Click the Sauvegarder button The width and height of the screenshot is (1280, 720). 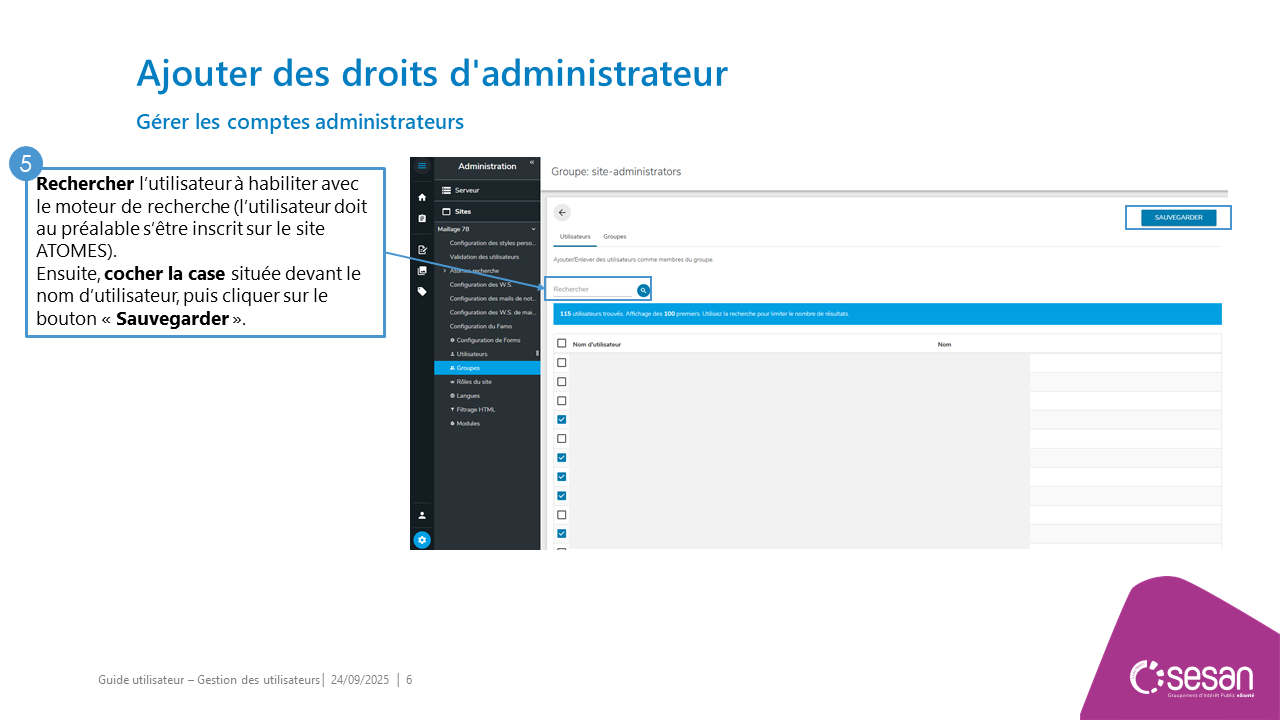[1178, 217]
